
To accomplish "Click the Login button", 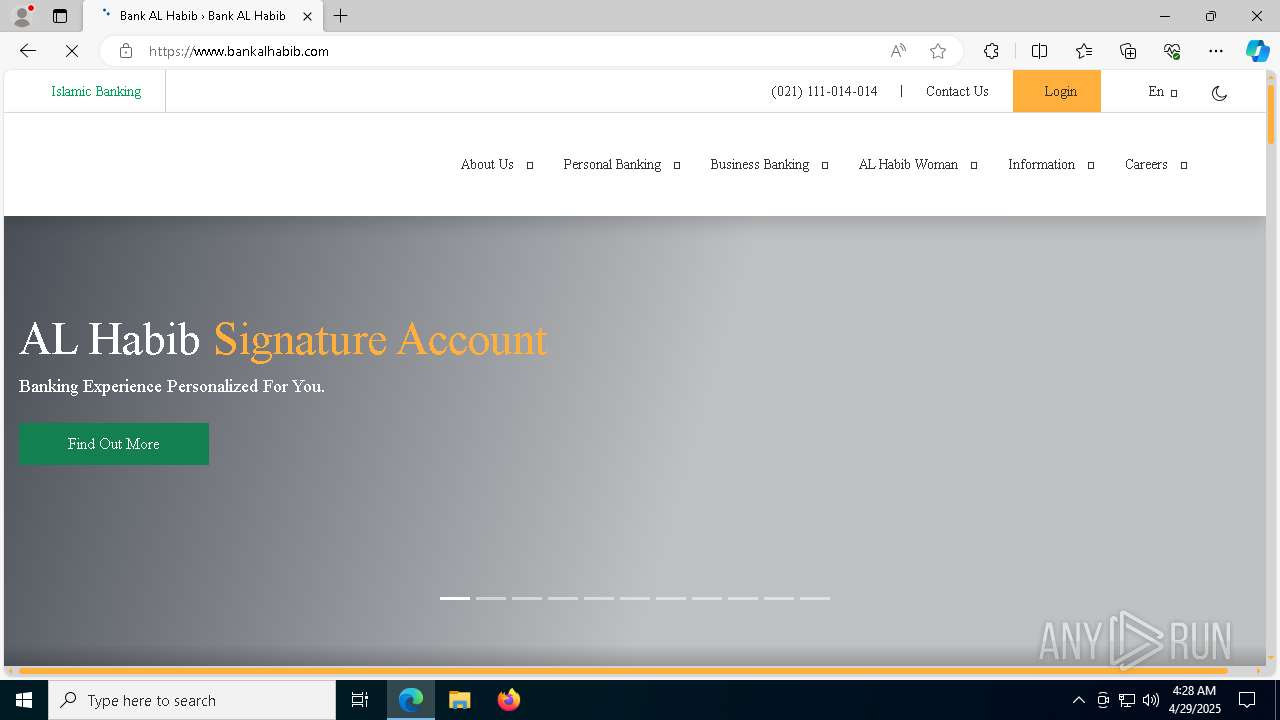I will (x=1057, y=91).
